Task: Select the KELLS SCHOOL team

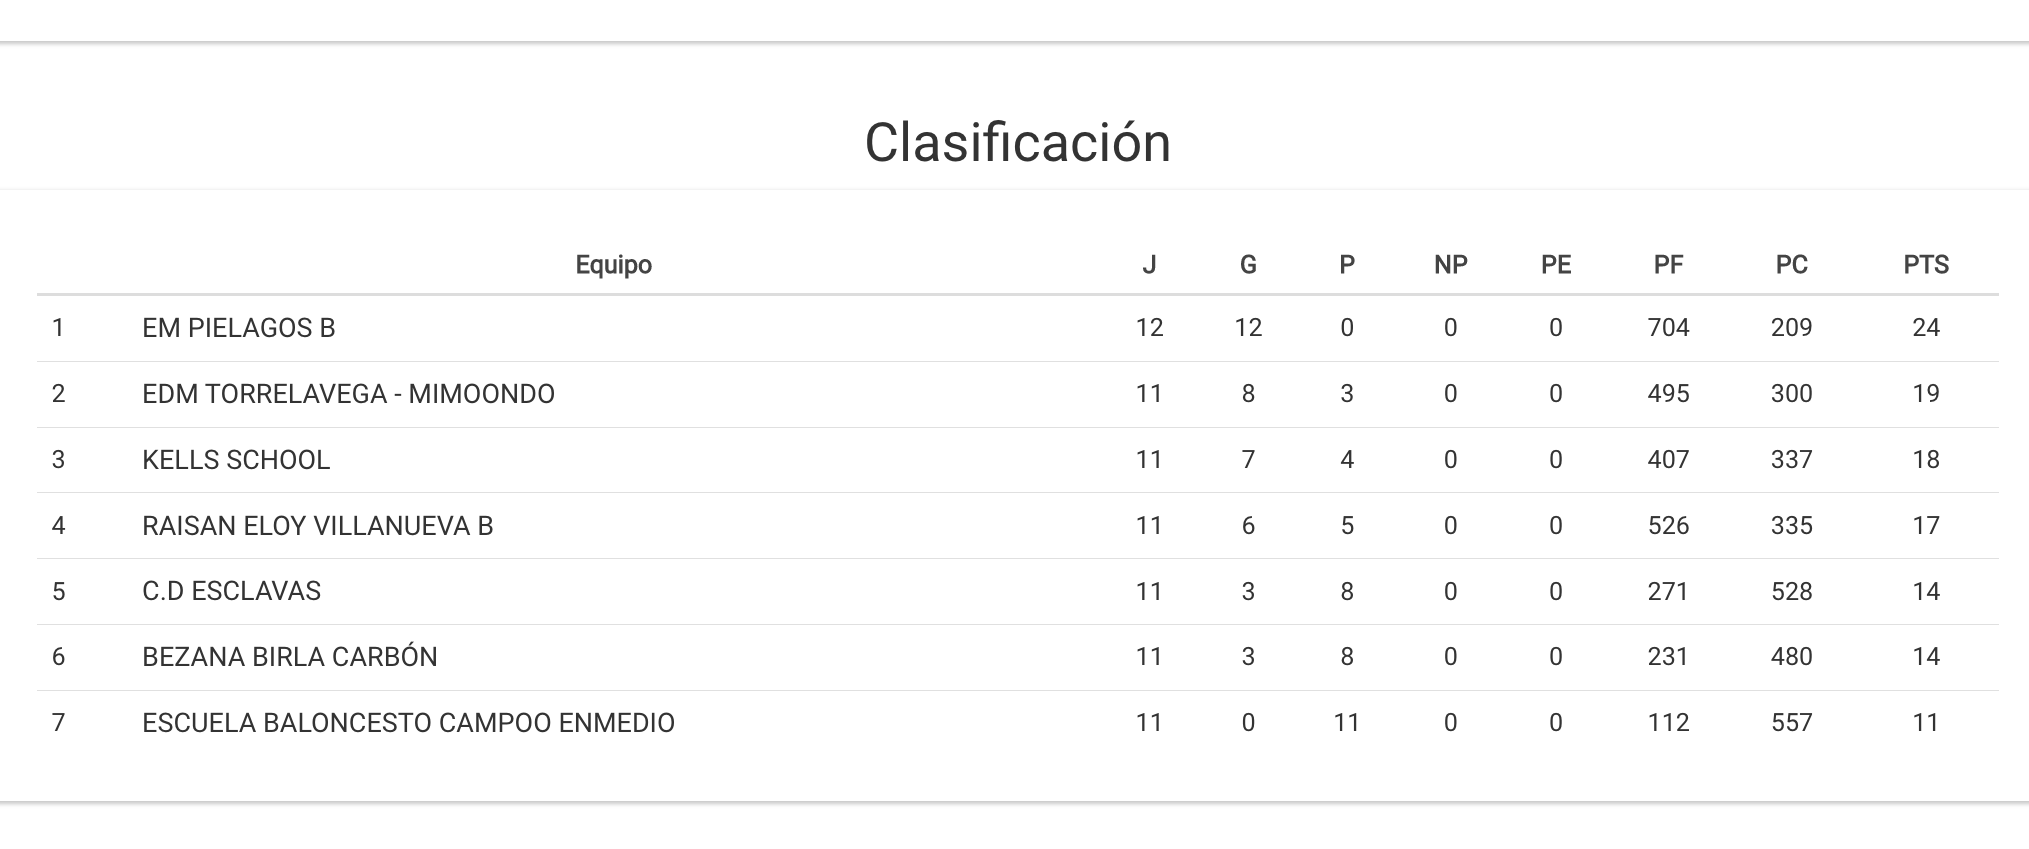Action: [x=236, y=460]
